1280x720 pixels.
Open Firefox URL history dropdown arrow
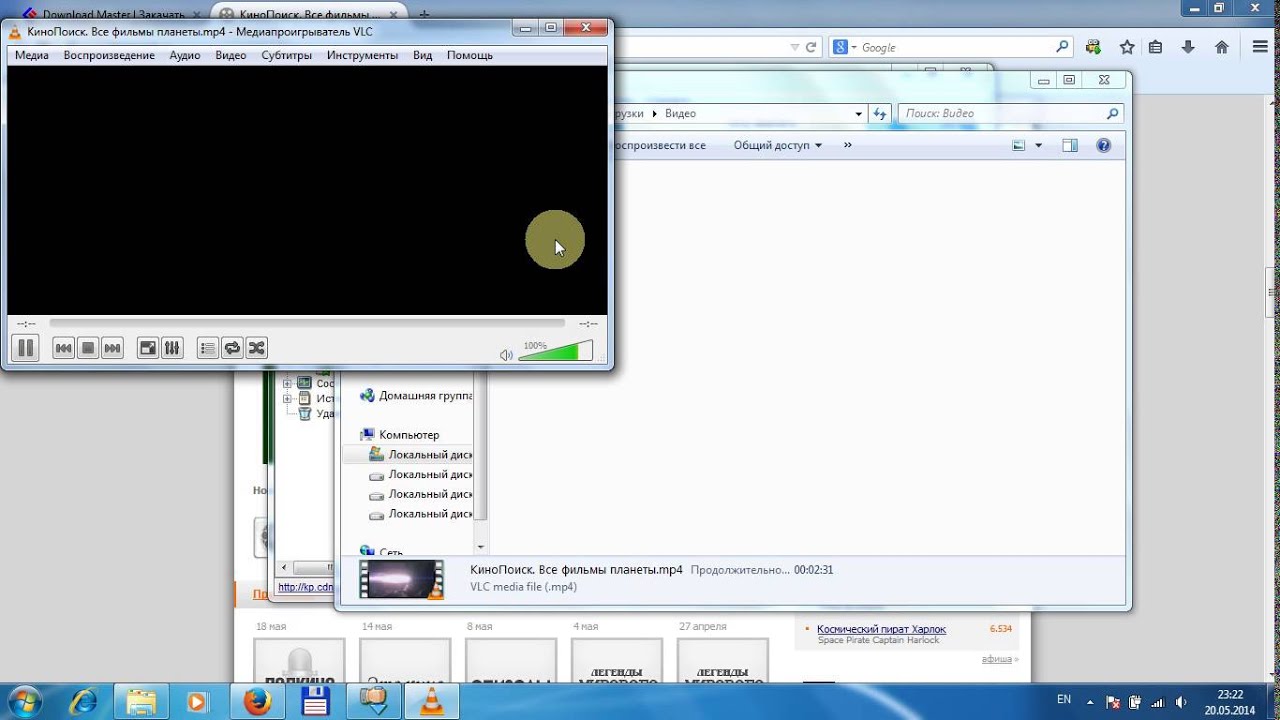point(794,47)
